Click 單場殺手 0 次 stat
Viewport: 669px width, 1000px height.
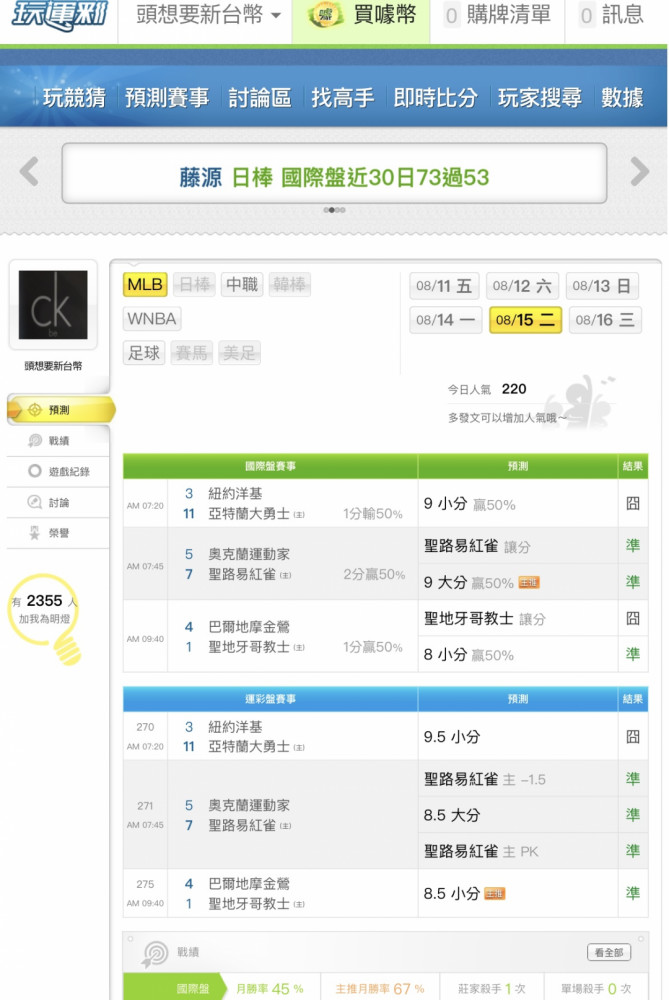coord(596,989)
